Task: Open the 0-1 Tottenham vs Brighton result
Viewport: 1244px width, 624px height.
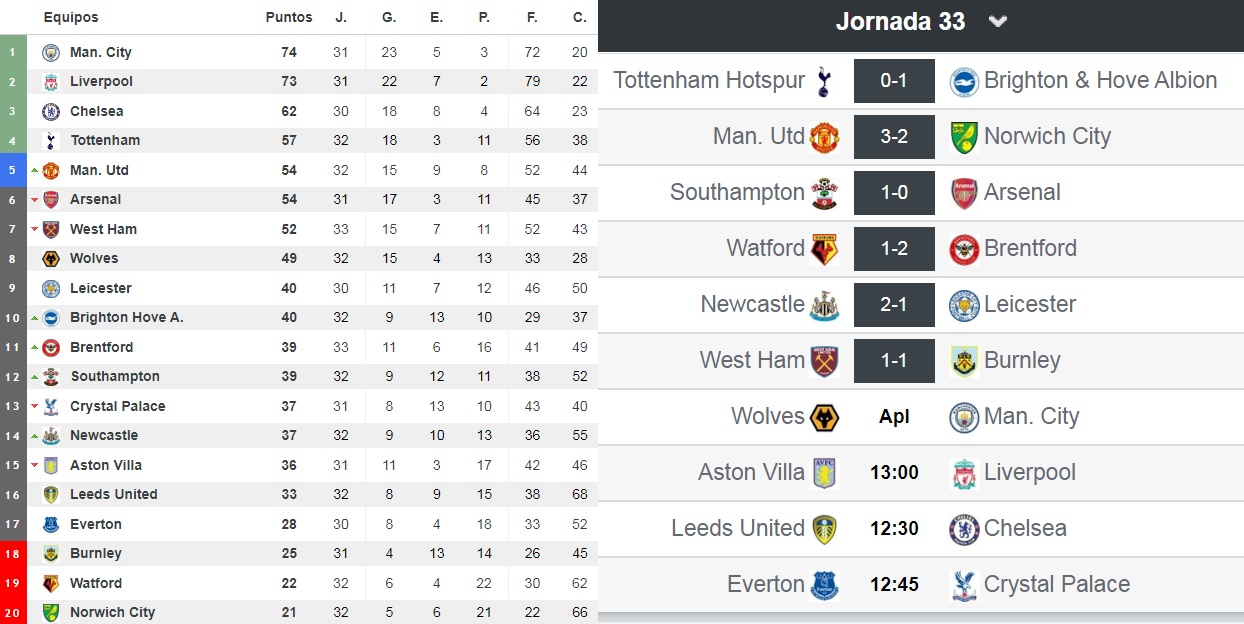Action: tap(894, 81)
